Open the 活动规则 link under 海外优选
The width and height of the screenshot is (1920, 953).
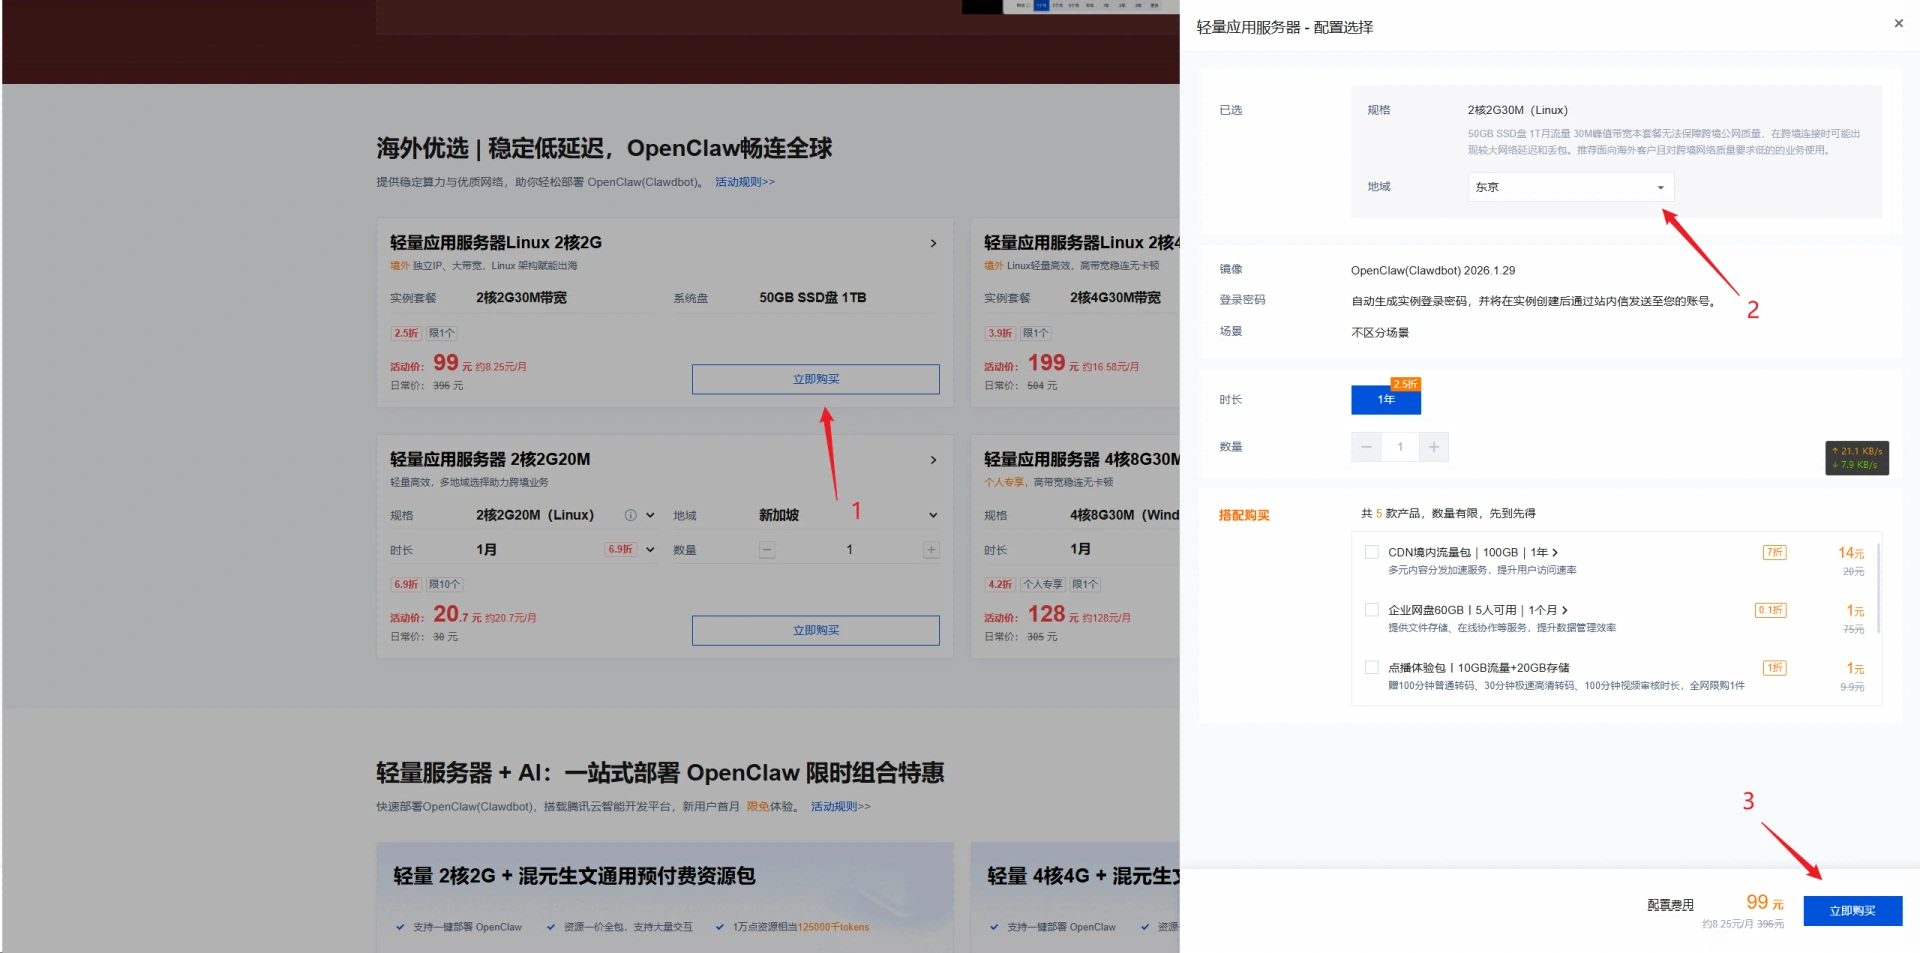[x=744, y=182]
